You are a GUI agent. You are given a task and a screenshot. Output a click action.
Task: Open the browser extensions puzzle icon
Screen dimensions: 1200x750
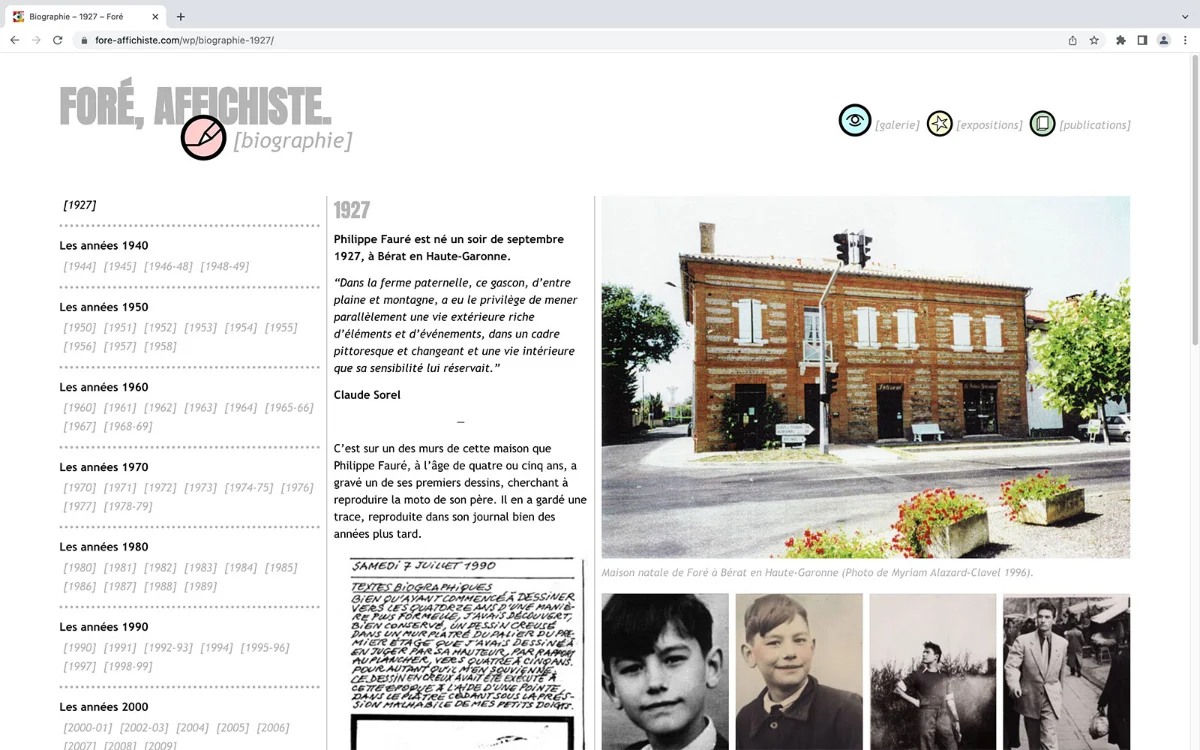coord(1120,40)
